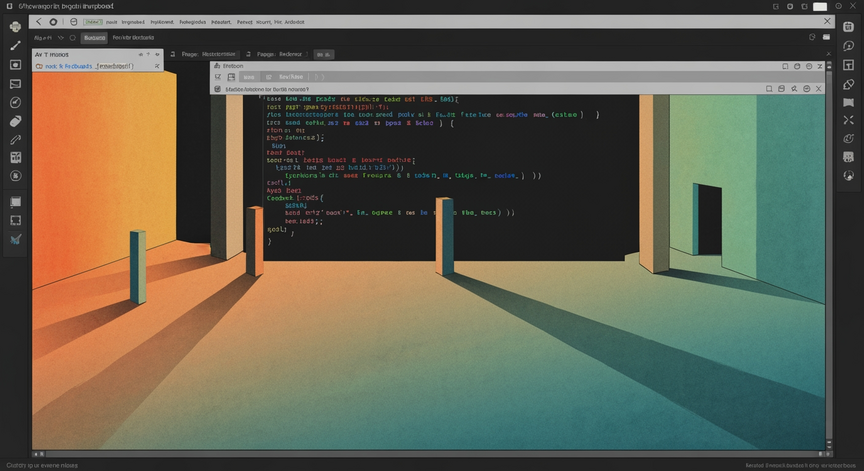Screen dimensions: 864x471
Task: Click the crossed tools icon in right sidebar
Action: [x=849, y=120]
